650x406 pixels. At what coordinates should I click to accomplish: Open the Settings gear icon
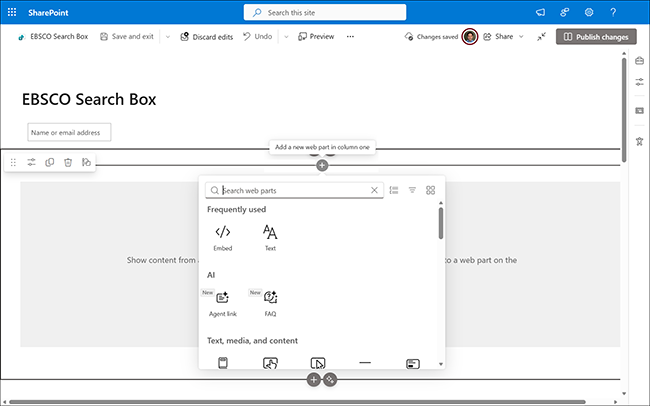pyautogui.click(x=589, y=12)
